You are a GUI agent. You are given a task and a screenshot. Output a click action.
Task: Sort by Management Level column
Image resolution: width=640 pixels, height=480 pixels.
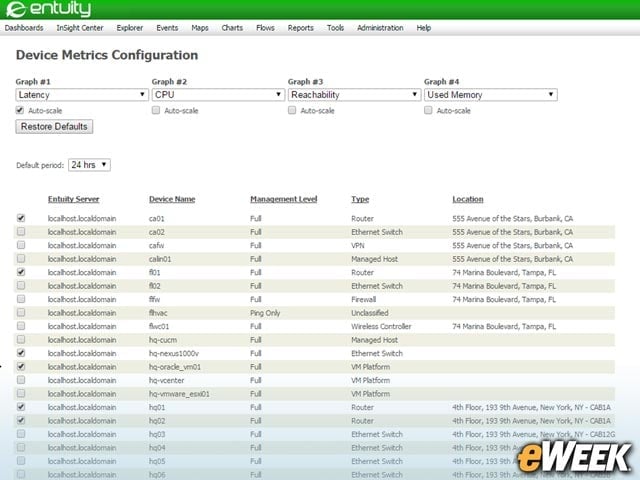[x=284, y=199]
